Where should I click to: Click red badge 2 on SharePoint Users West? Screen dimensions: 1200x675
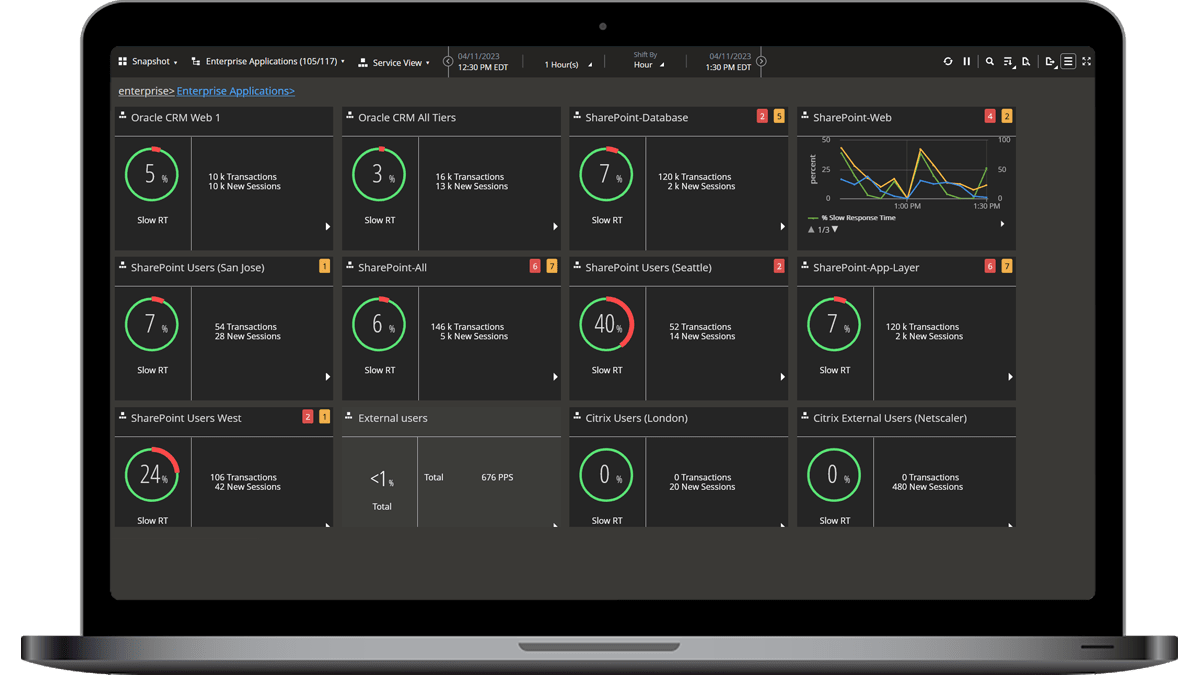(307, 417)
